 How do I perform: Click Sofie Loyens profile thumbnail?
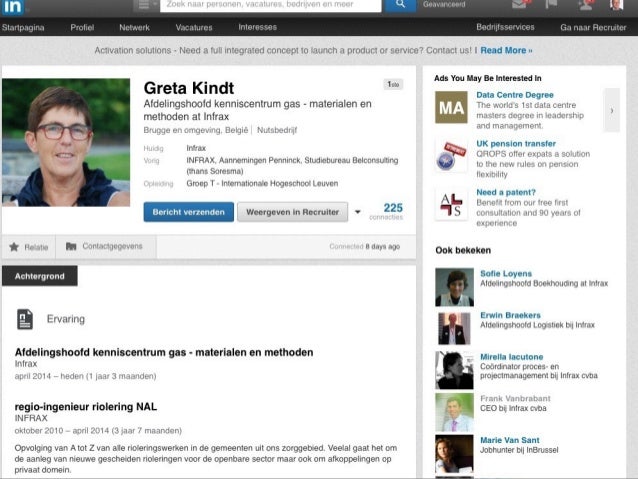tap(454, 287)
